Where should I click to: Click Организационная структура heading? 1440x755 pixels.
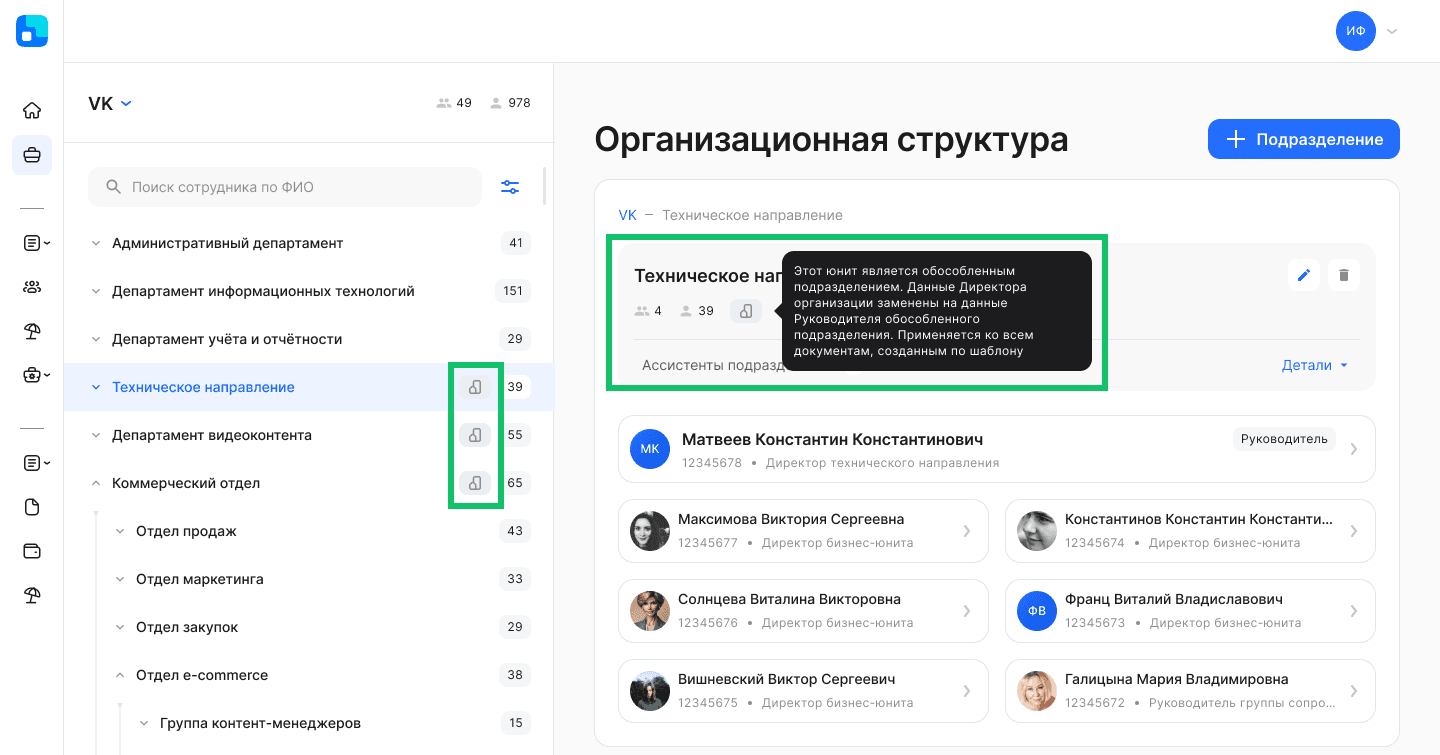point(831,140)
